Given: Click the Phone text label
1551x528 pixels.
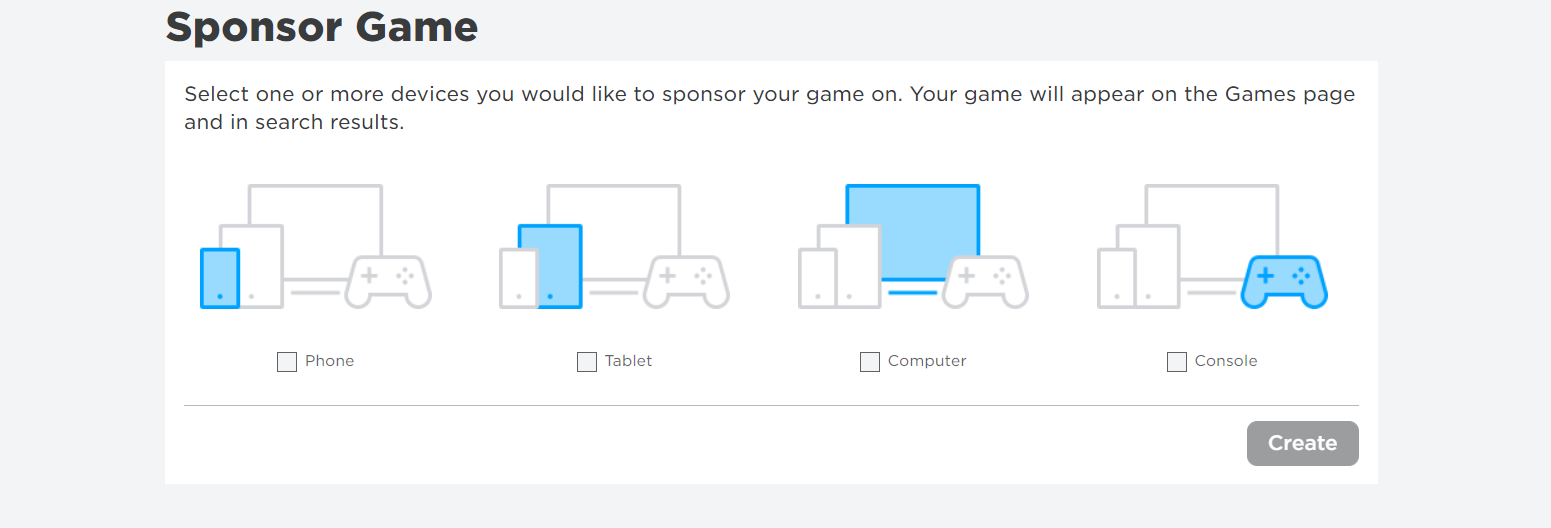Looking at the screenshot, I should click(x=330, y=361).
